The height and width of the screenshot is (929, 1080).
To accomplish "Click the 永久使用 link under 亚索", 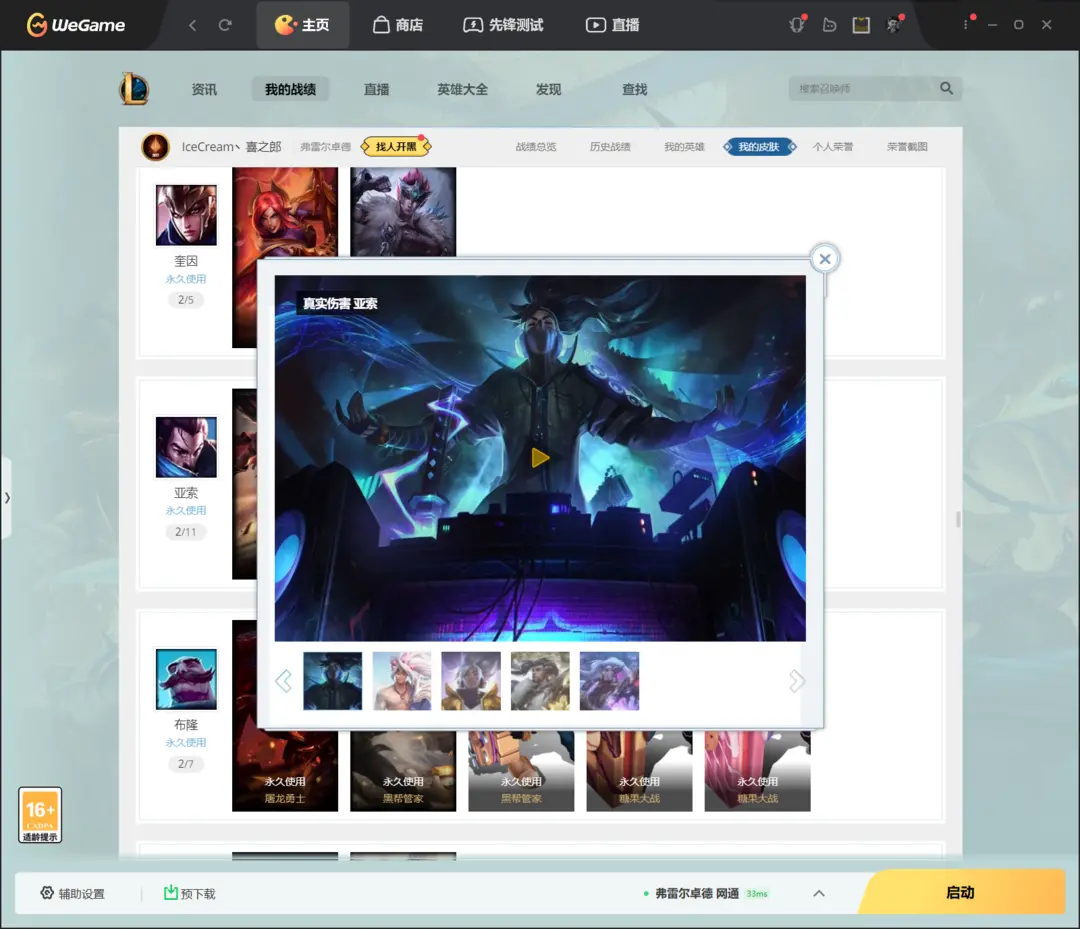I will coord(186,510).
